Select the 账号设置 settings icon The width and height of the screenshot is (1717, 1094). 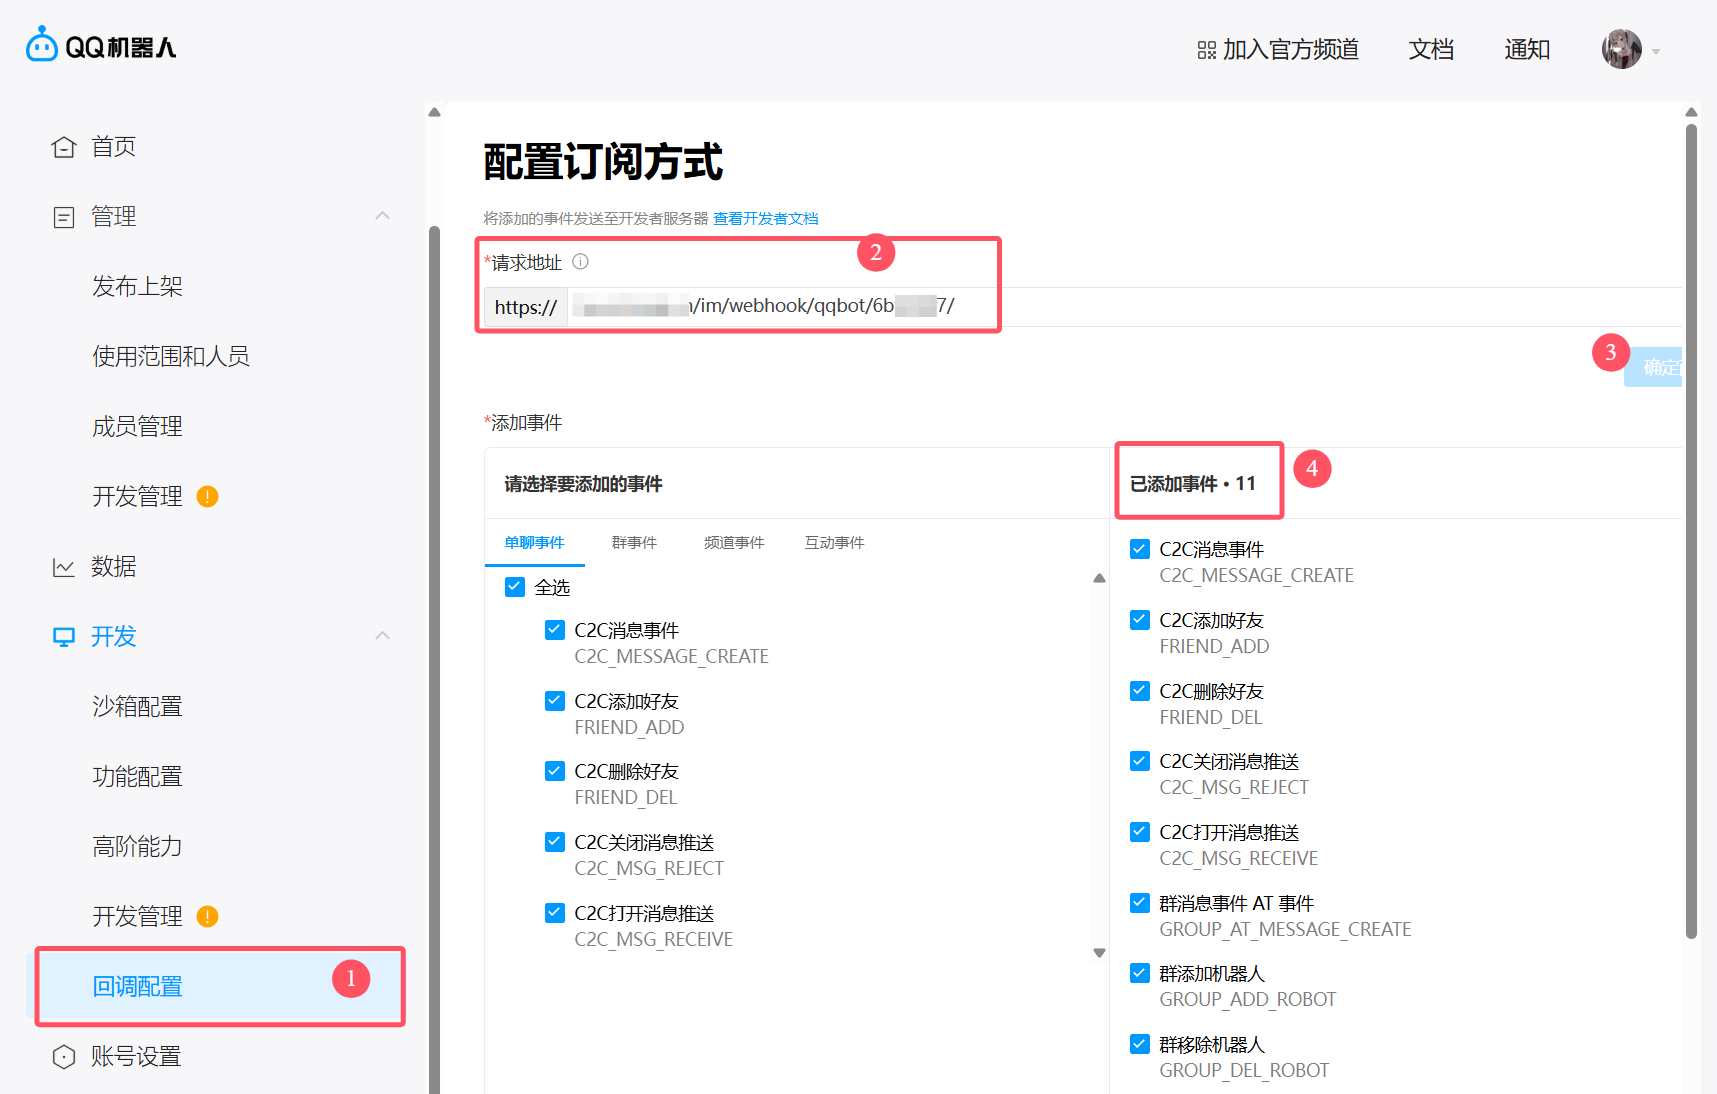click(x=63, y=1056)
